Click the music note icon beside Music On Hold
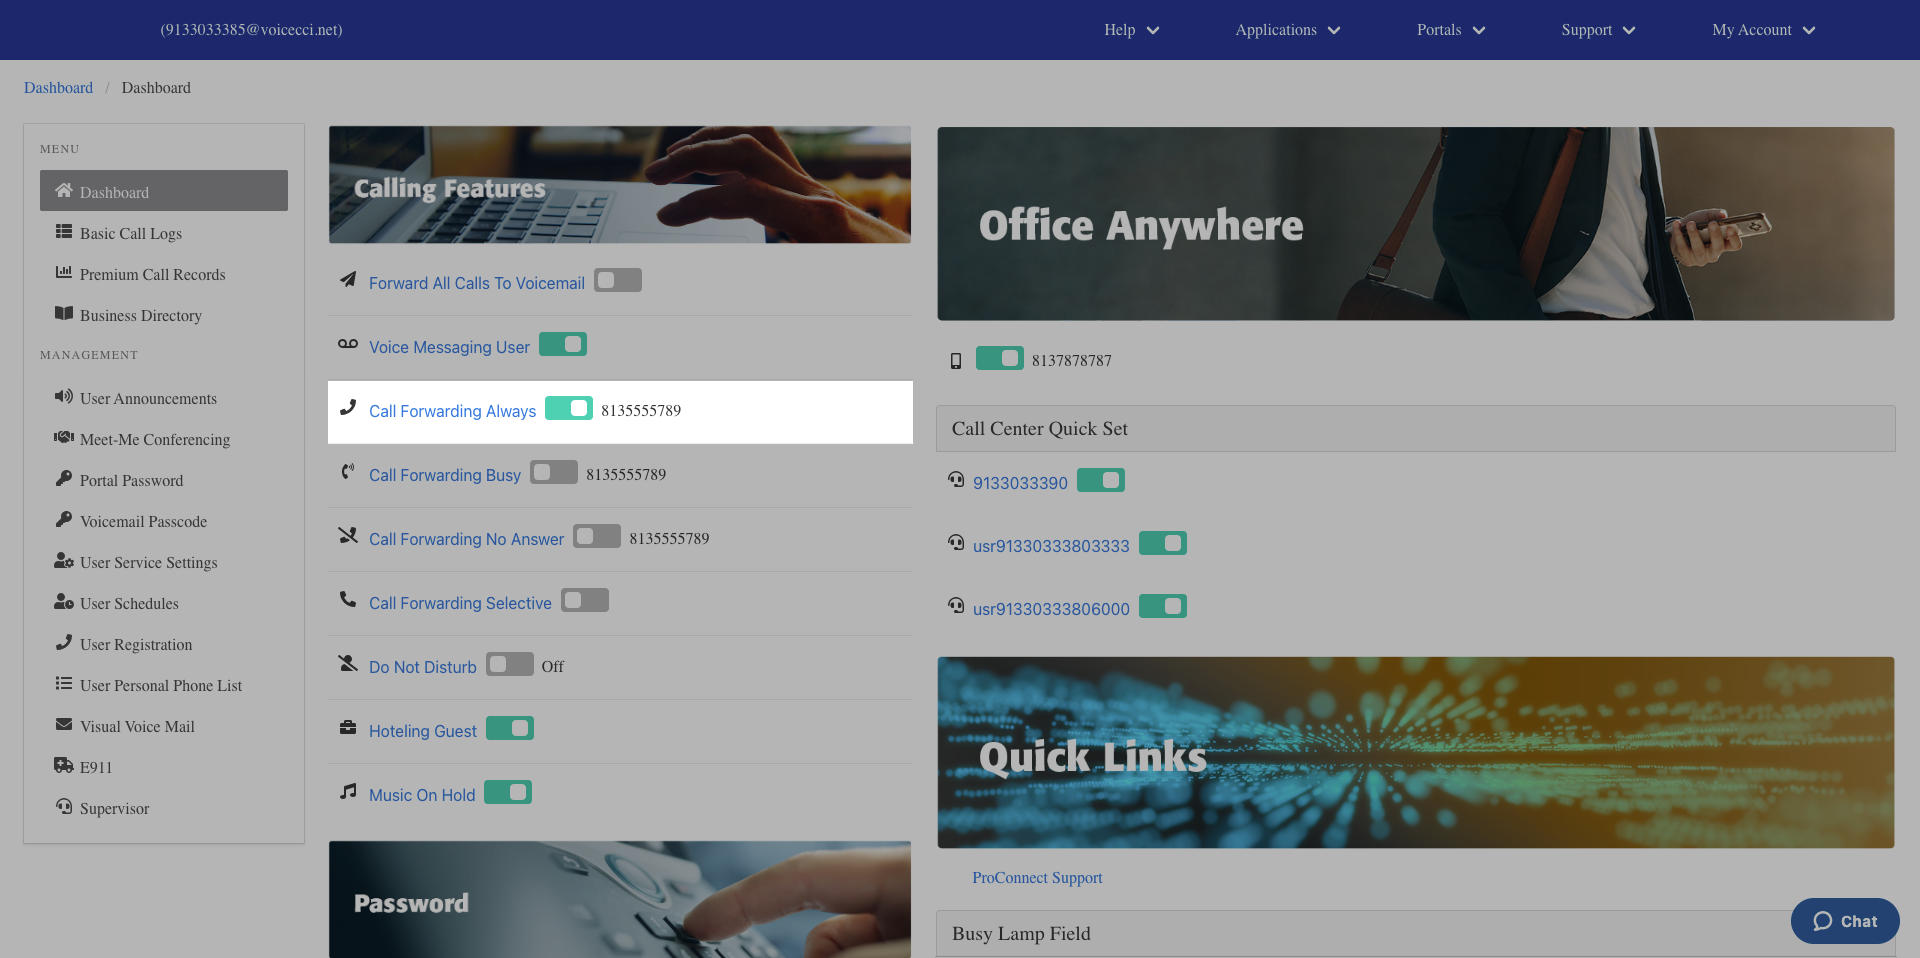The width and height of the screenshot is (1920, 958). [x=348, y=792]
